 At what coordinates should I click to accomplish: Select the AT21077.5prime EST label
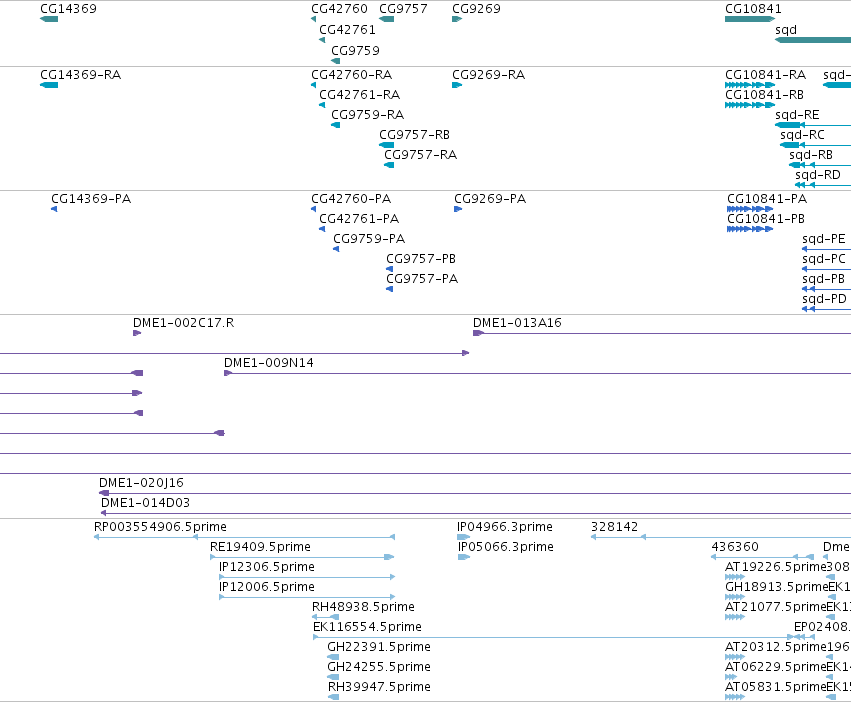point(776,607)
